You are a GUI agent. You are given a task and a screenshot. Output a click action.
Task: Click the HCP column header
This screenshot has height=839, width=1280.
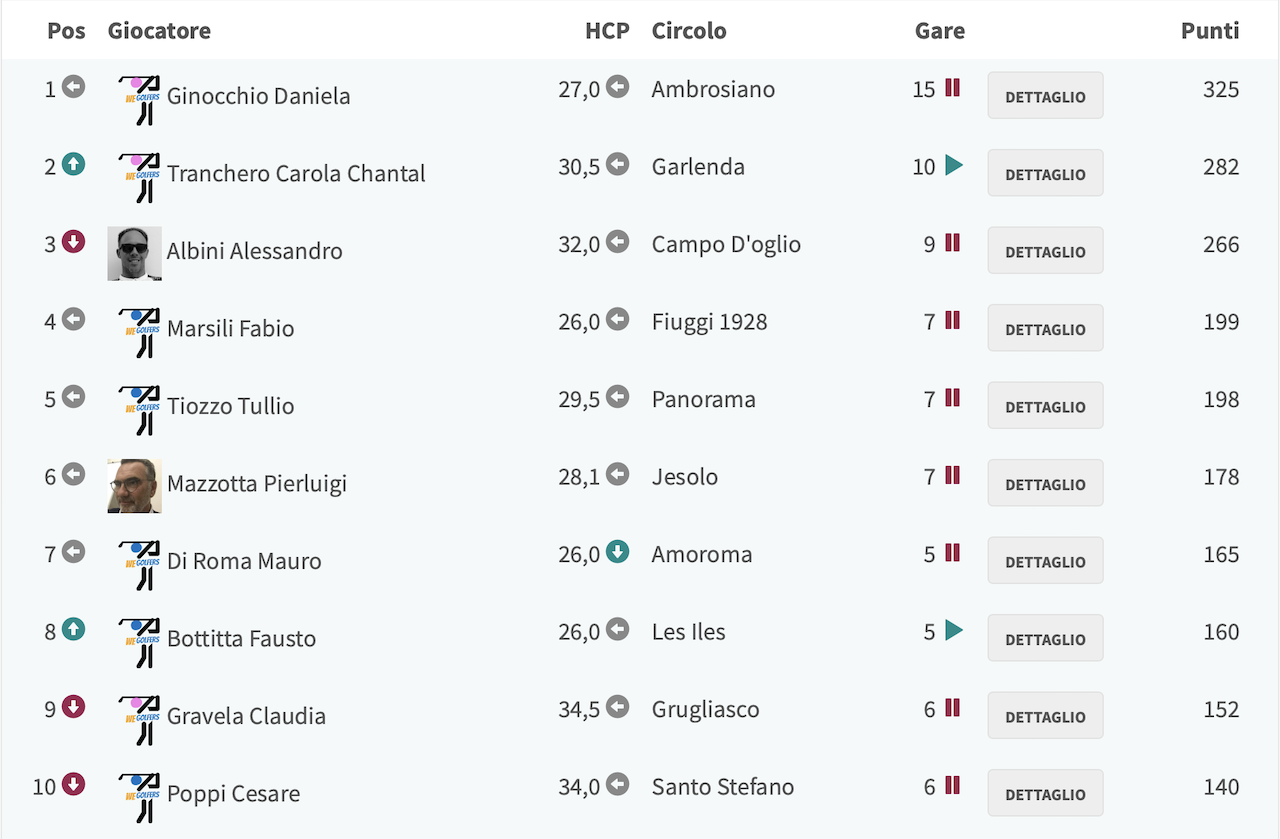[607, 30]
